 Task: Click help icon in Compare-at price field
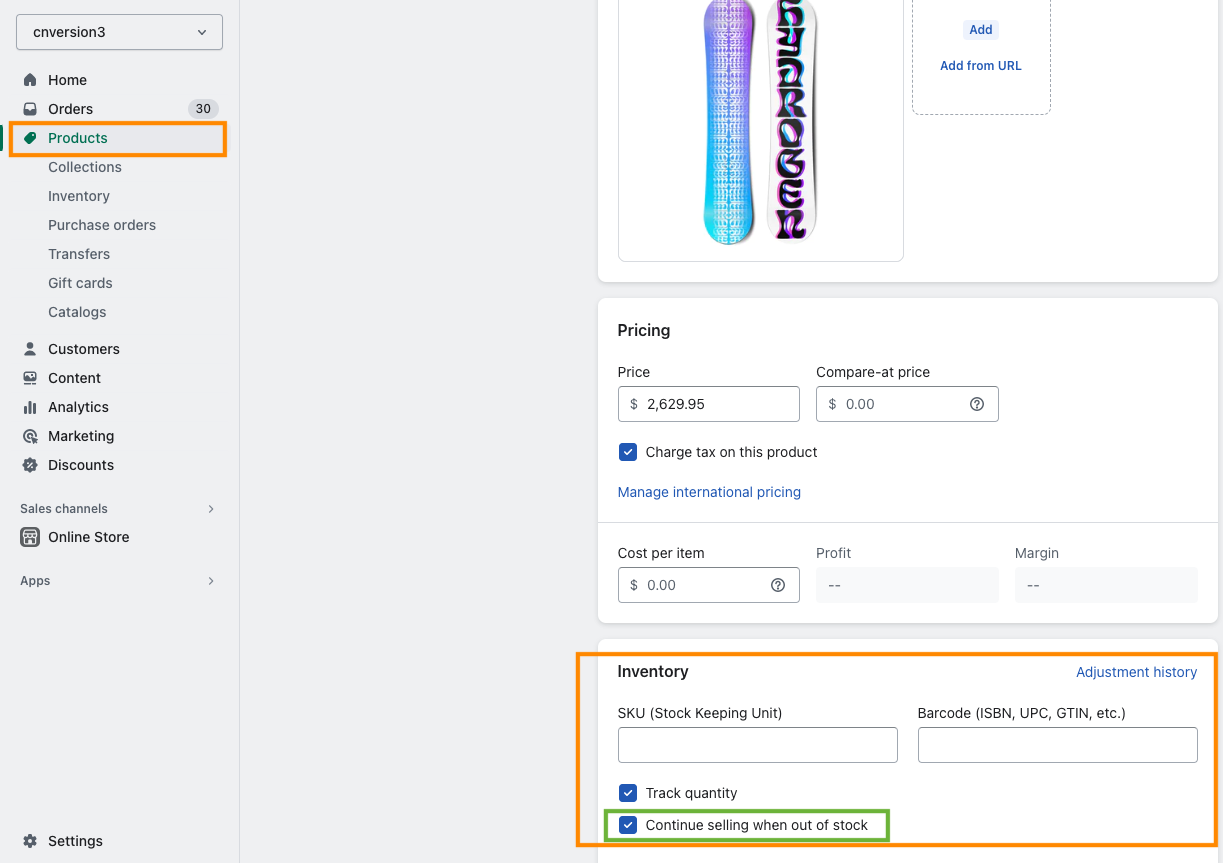pyautogui.click(x=977, y=404)
